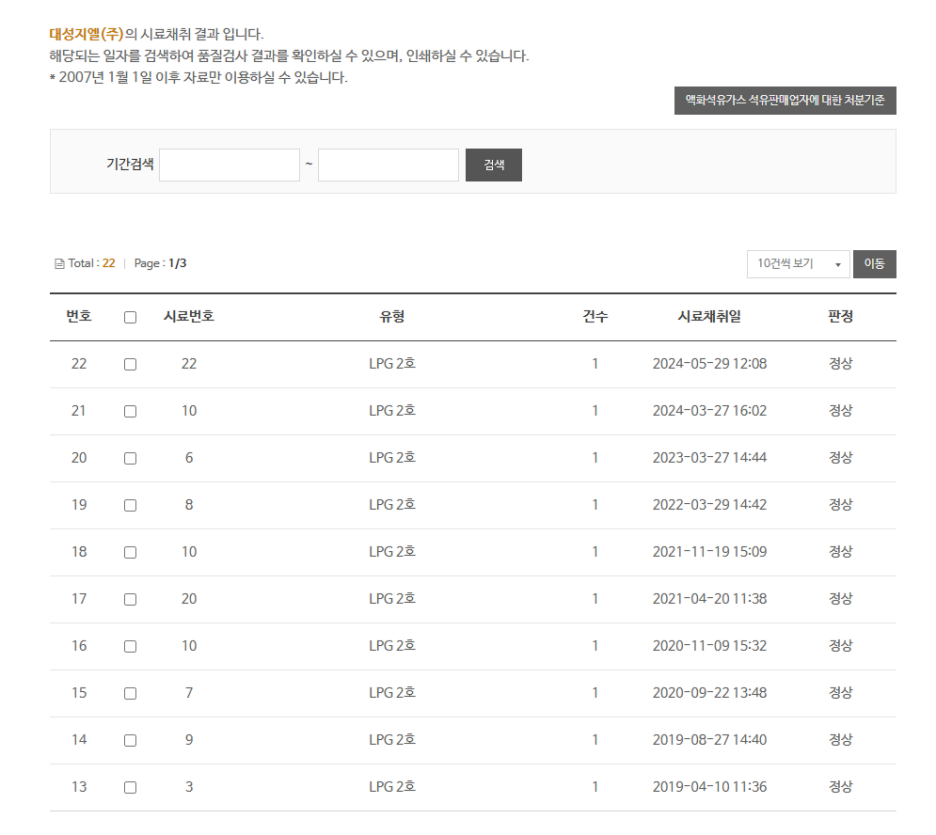The height and width of the screenshot is (835, 936).
Task: Click the 유형 column header
Action: pyautogui.click(x=392, y=316)
